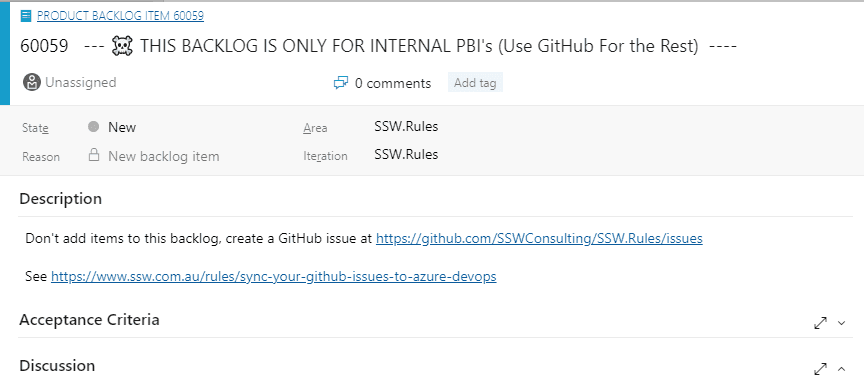Click the comments speech bubble icon
The image size is (864, 381).
pos(341,83)
